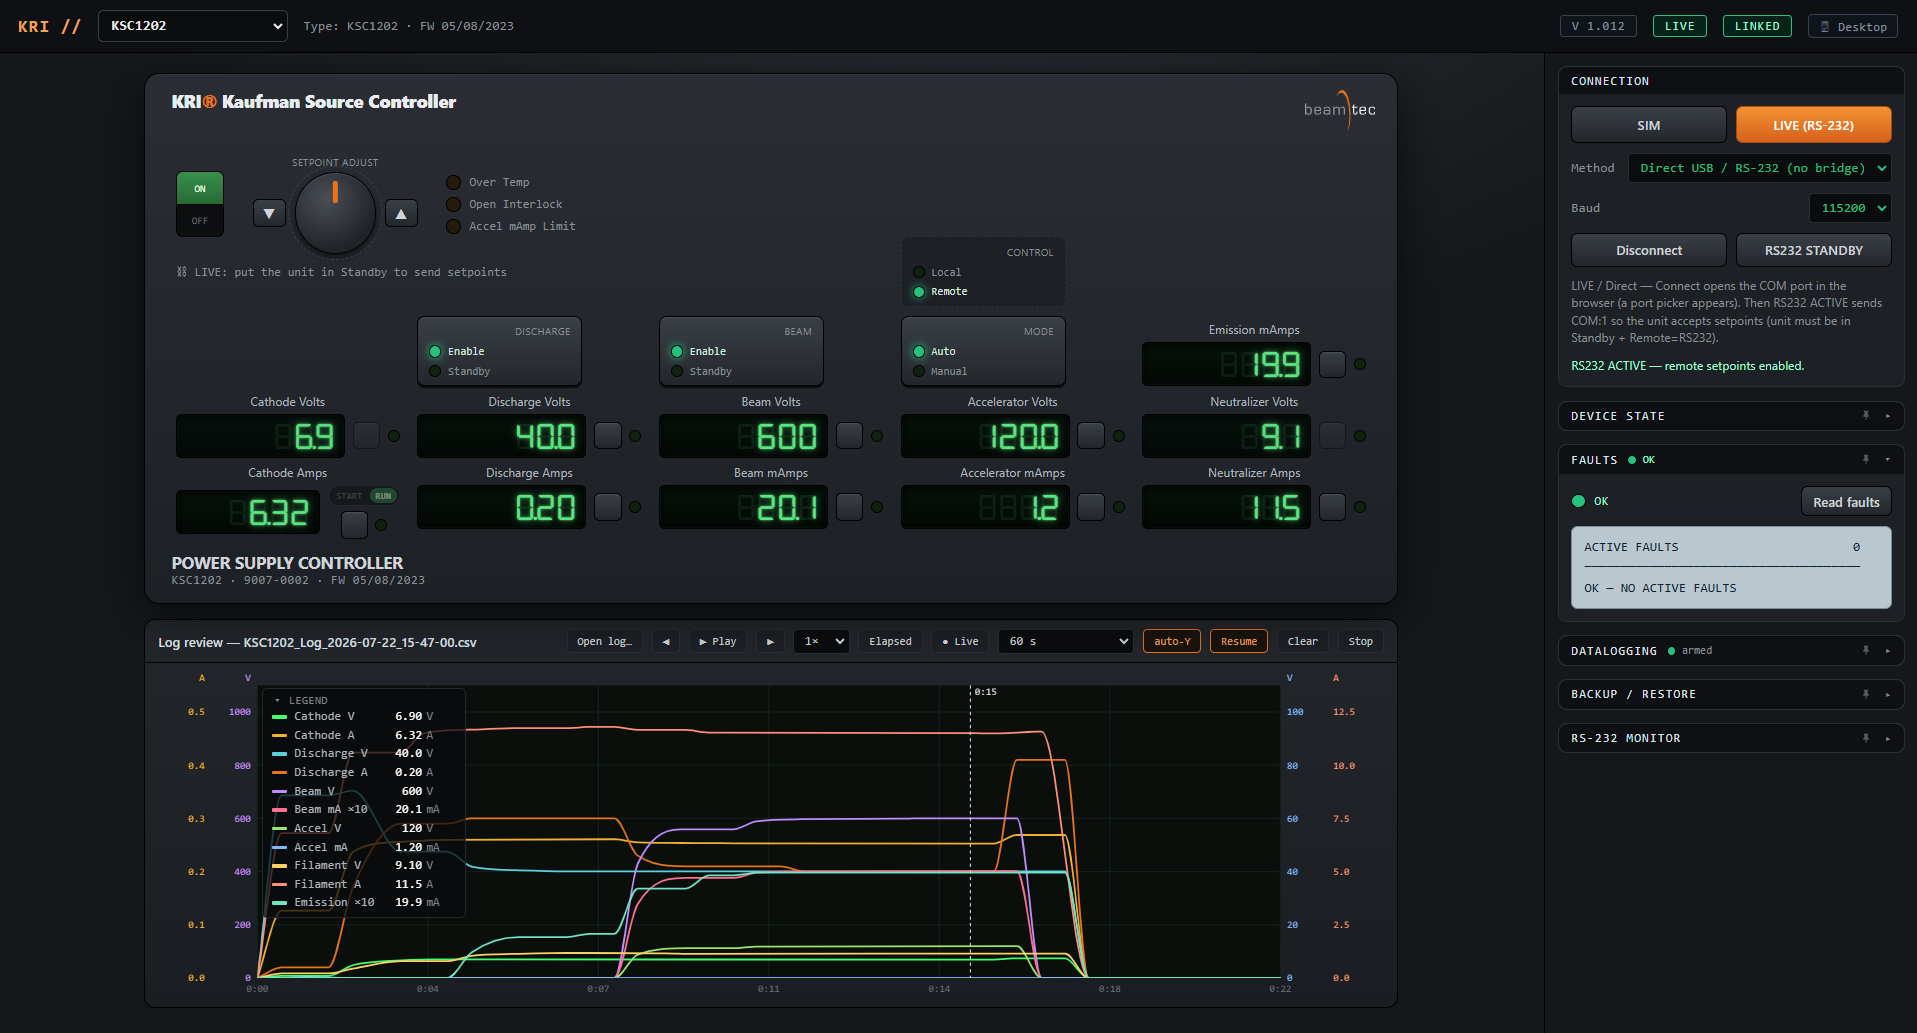1917x1033 pixels.
Task: Open the 60 s time window dropdown
Action: tap(1066, 641)
